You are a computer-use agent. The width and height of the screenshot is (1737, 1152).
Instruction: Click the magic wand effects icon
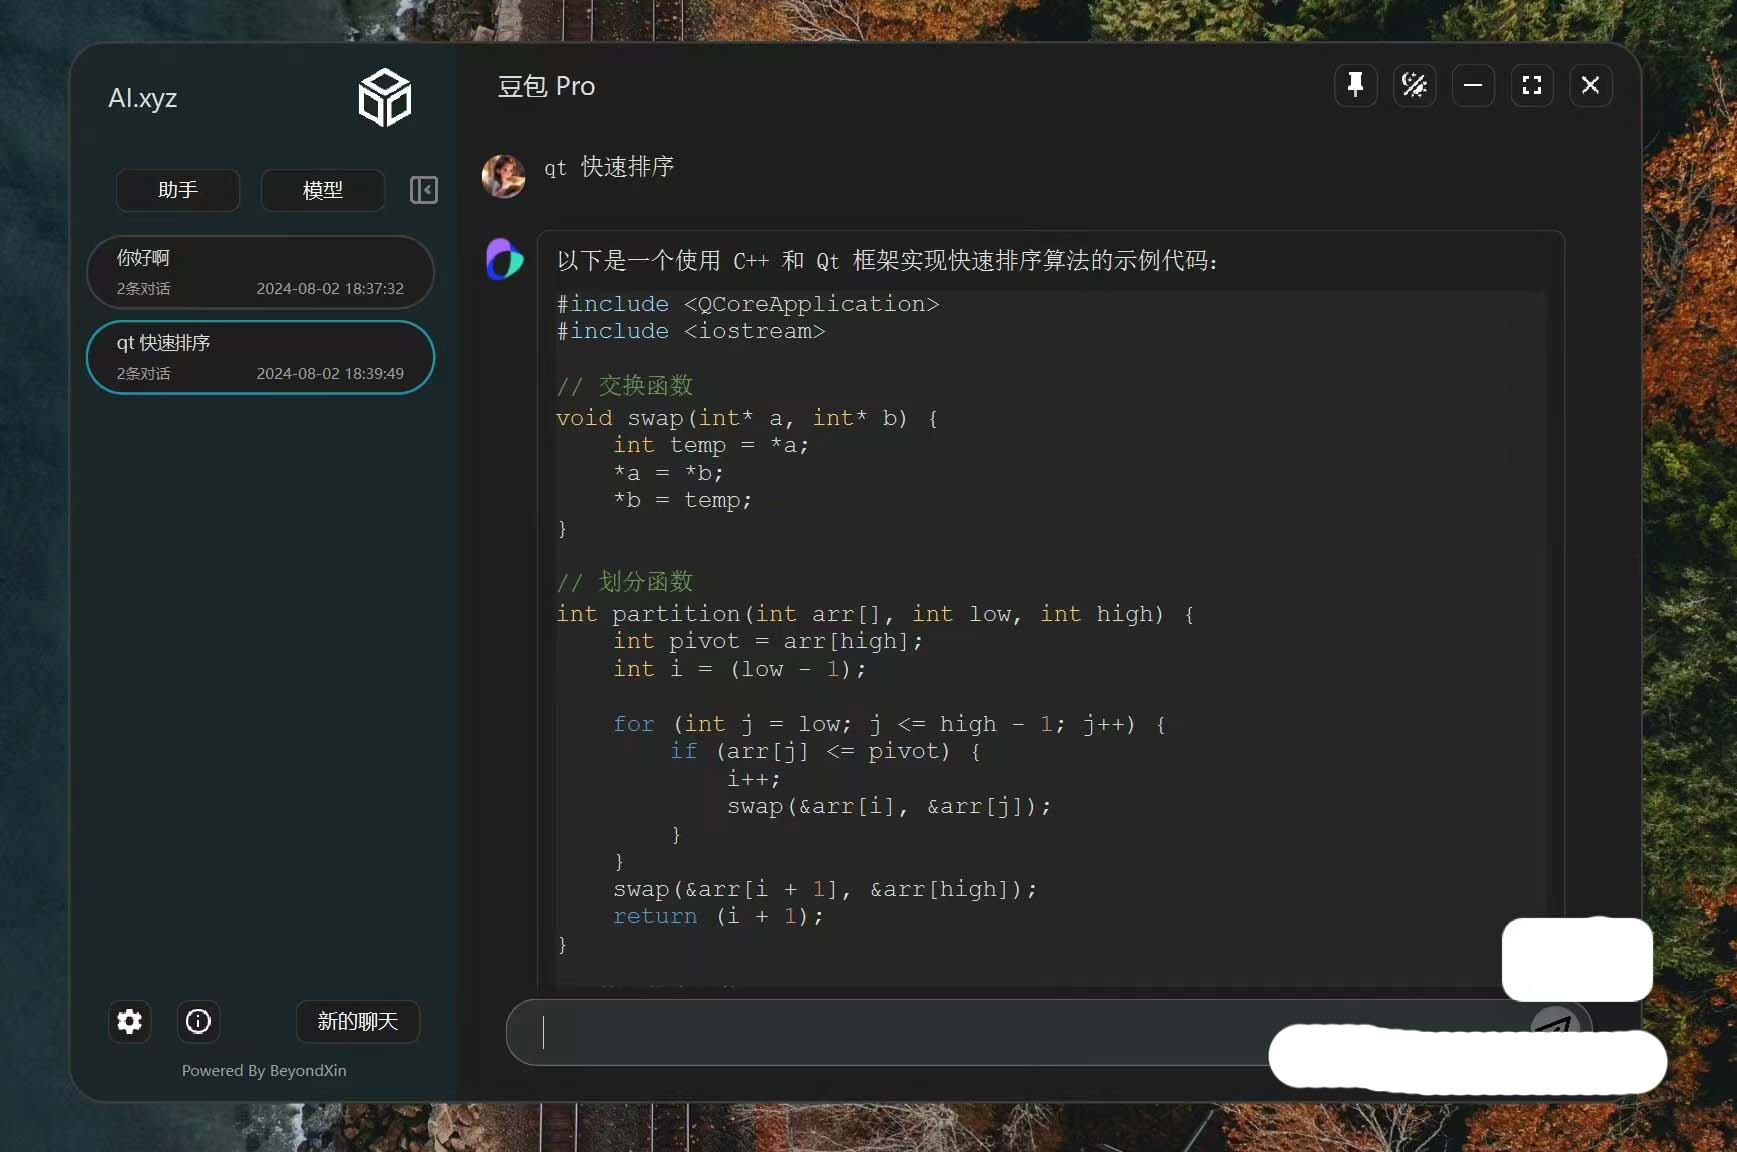(1414, 85)
